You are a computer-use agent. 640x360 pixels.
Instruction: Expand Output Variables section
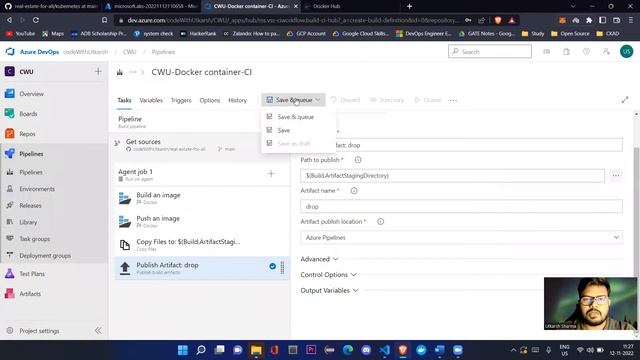point(329,290)
